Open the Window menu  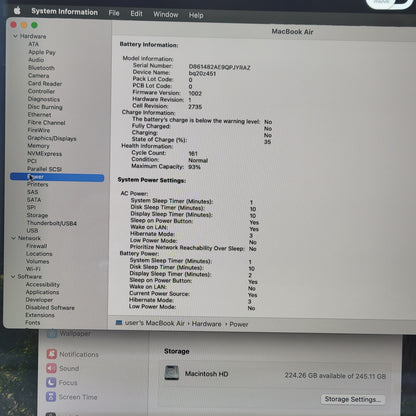tap(166, 14)
